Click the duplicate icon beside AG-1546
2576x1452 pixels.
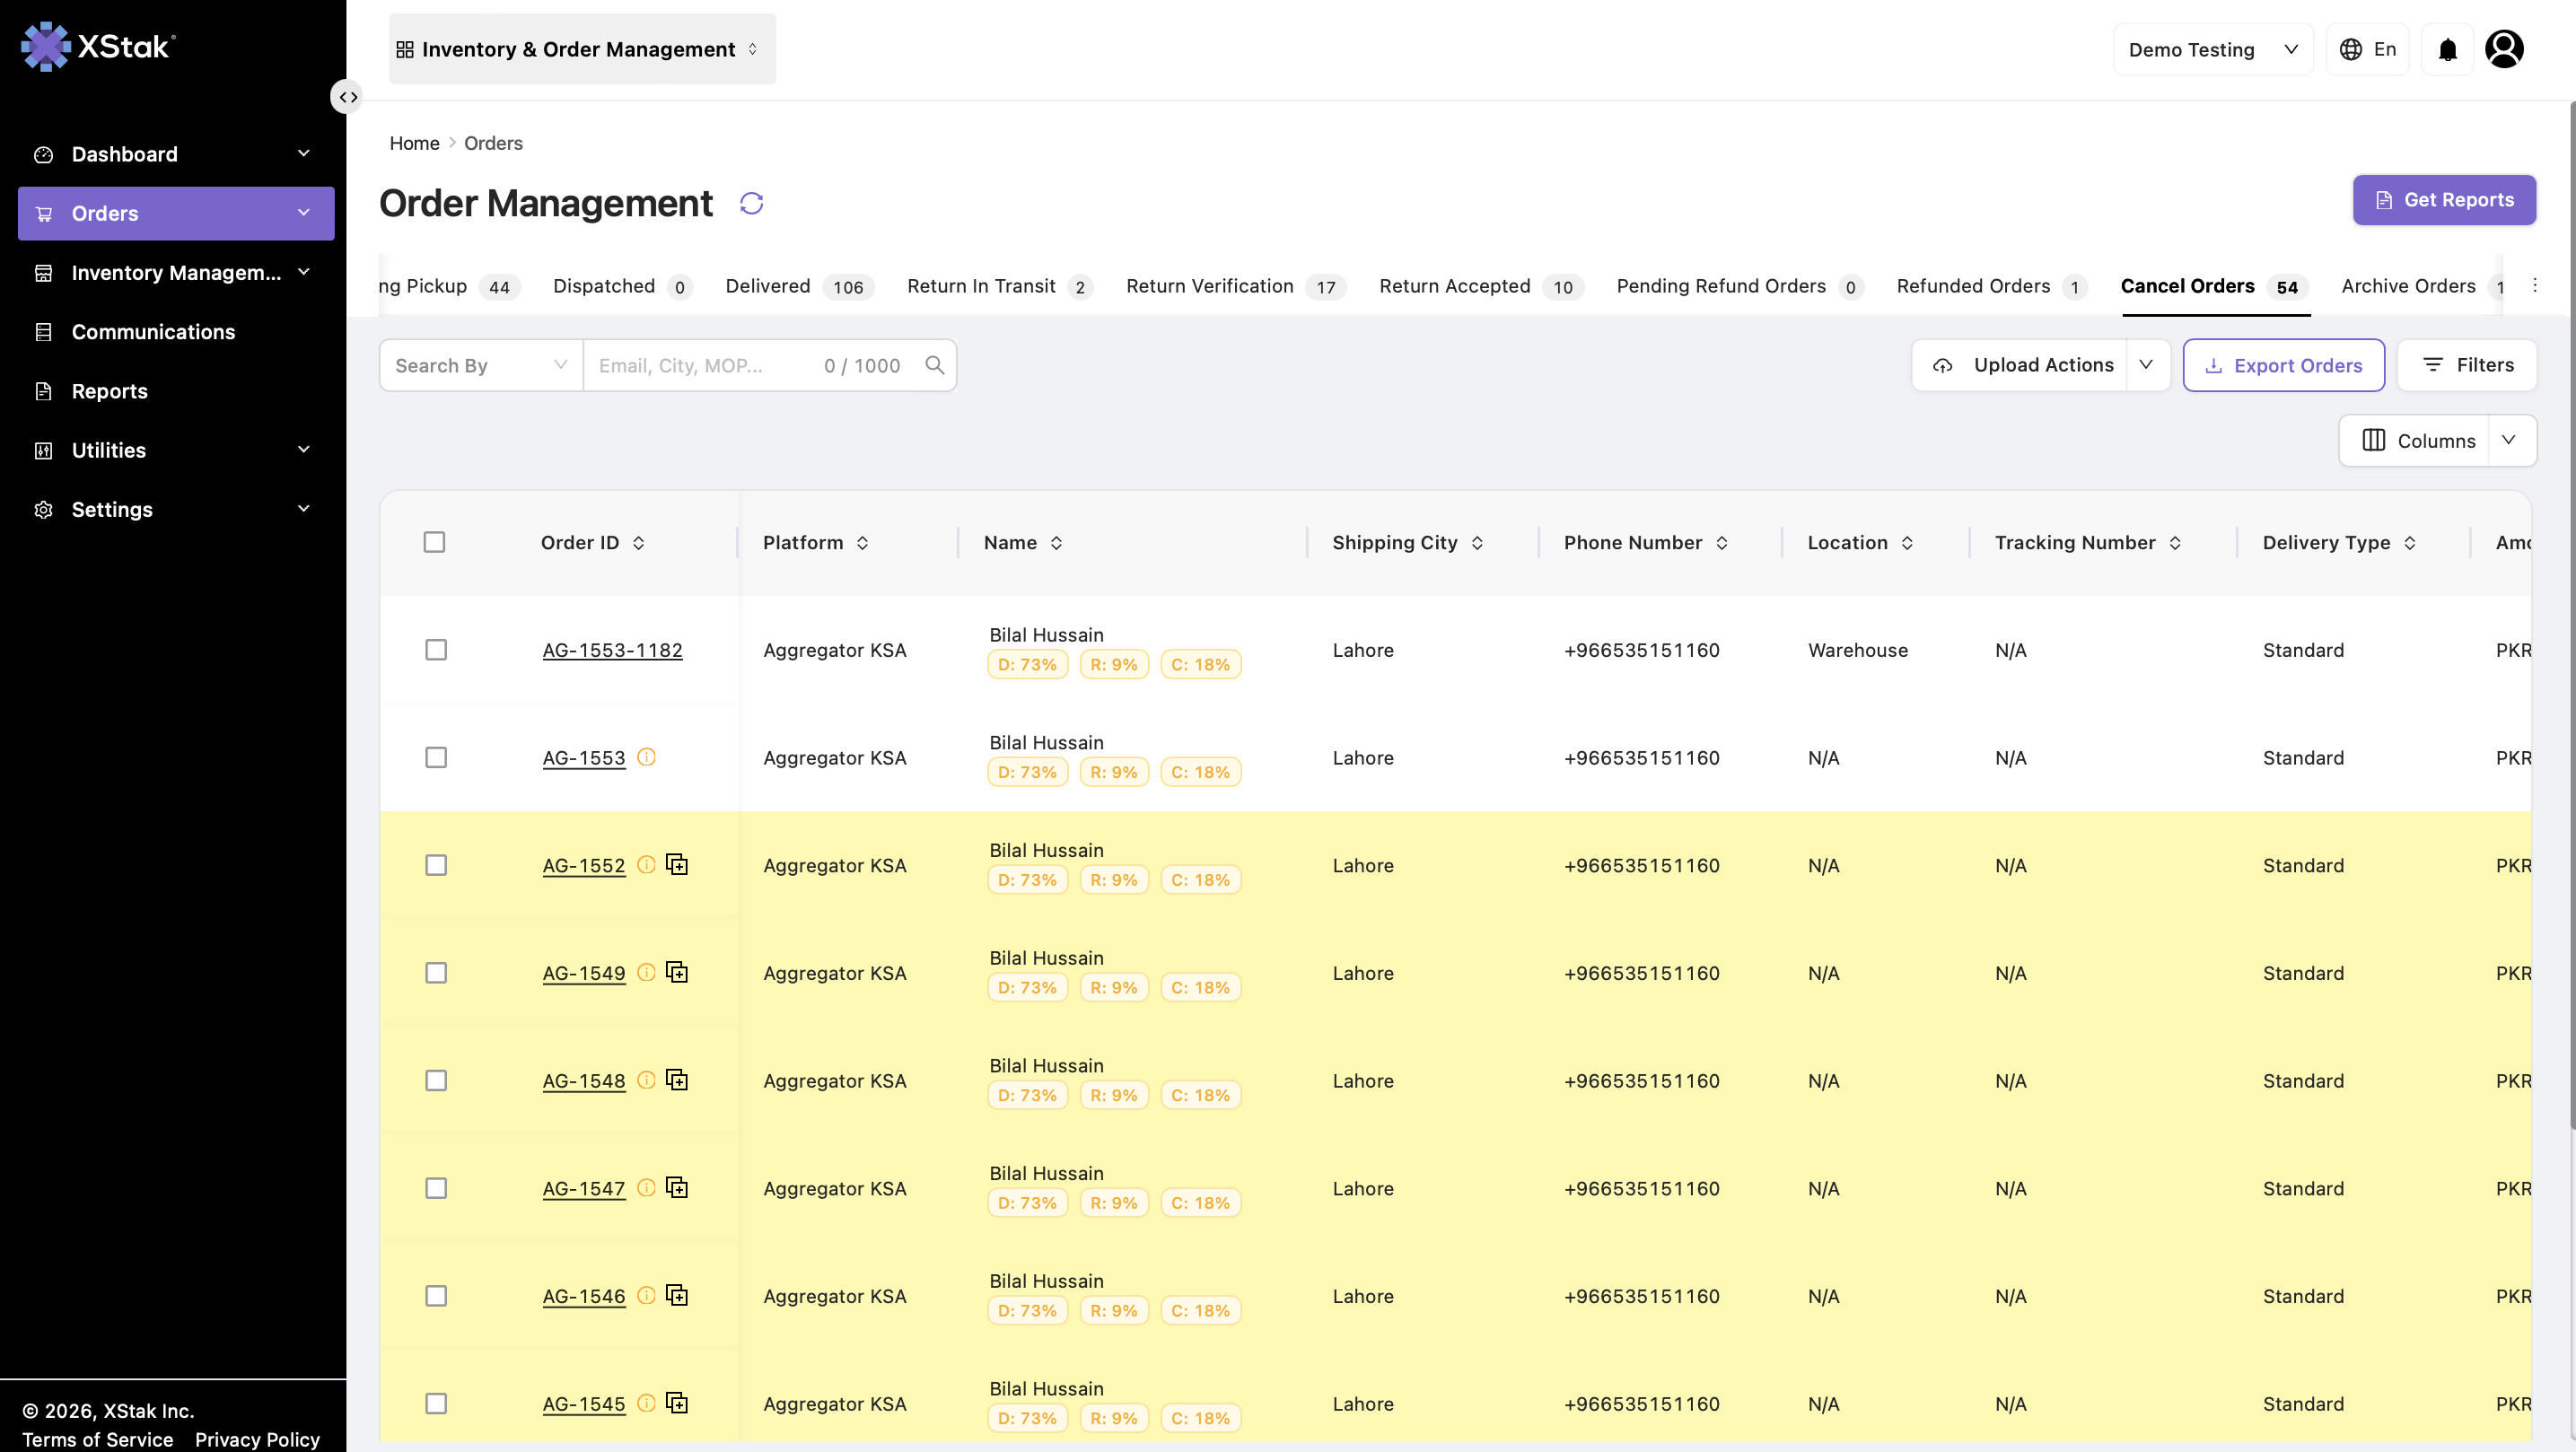pyautogui.click(x=677, y=1295)
